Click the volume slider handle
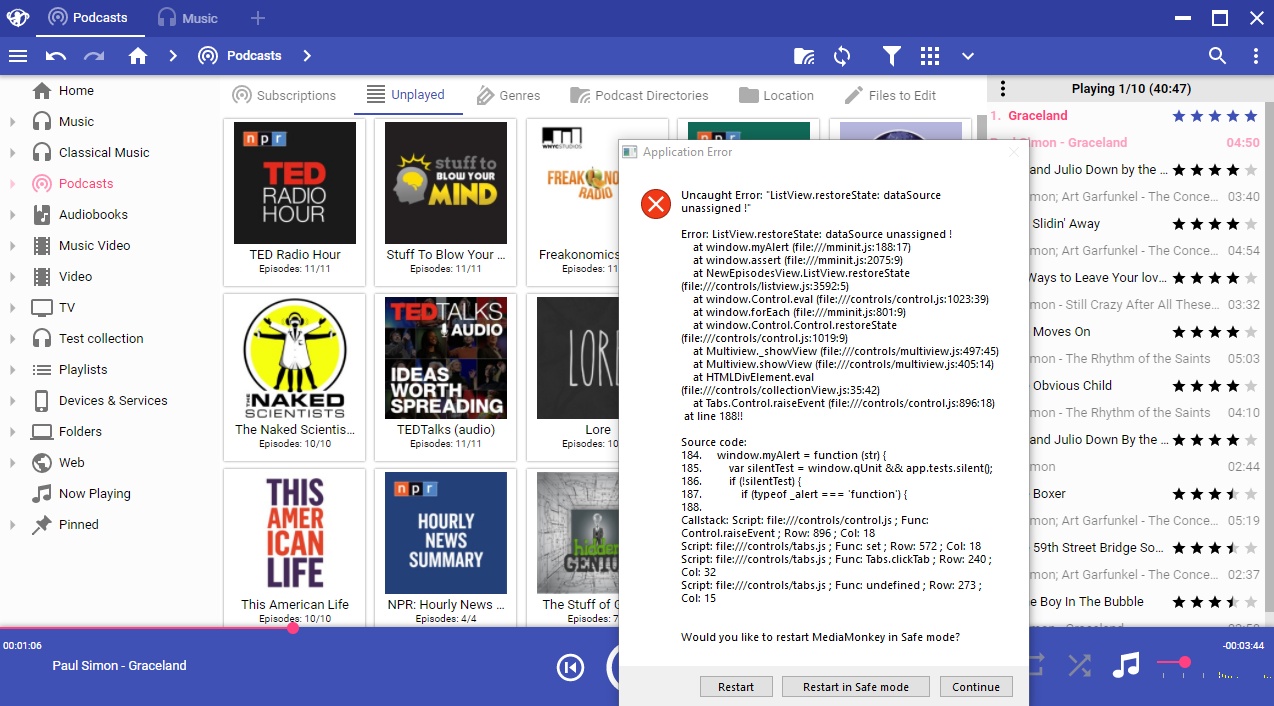Image resolution: width=1274 pixels, height=706 pixels. point(1185,662)
